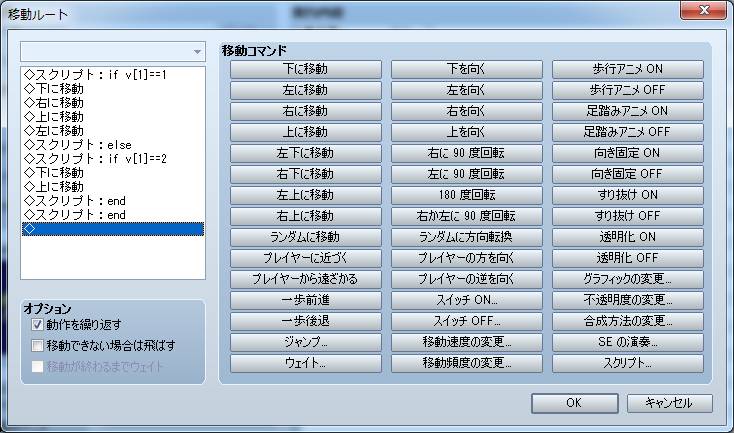Insert the ランダムに移動 command
734x433 pixels.
(306, 237)
